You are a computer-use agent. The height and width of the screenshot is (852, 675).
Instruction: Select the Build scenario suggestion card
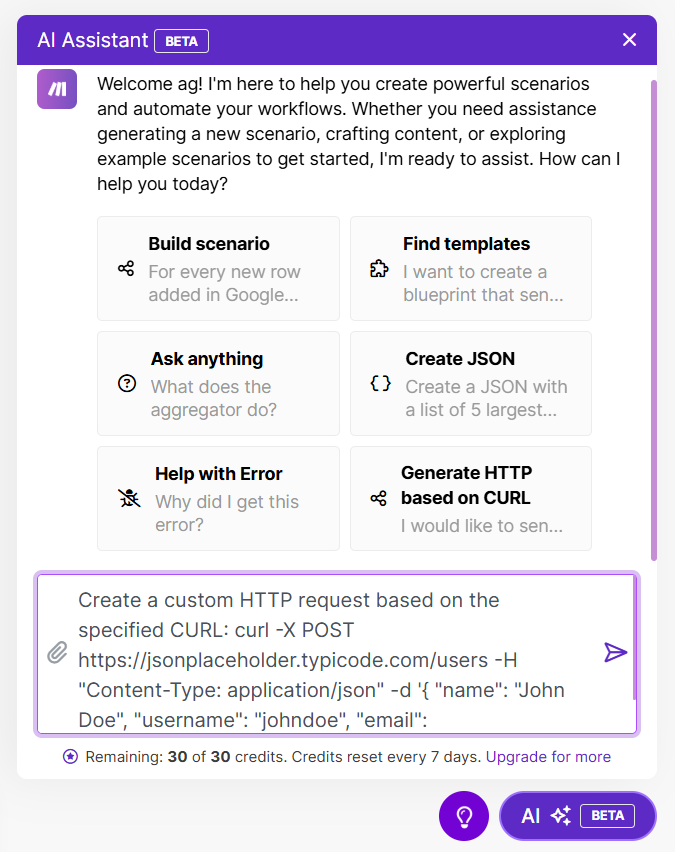tap(218, 269)
